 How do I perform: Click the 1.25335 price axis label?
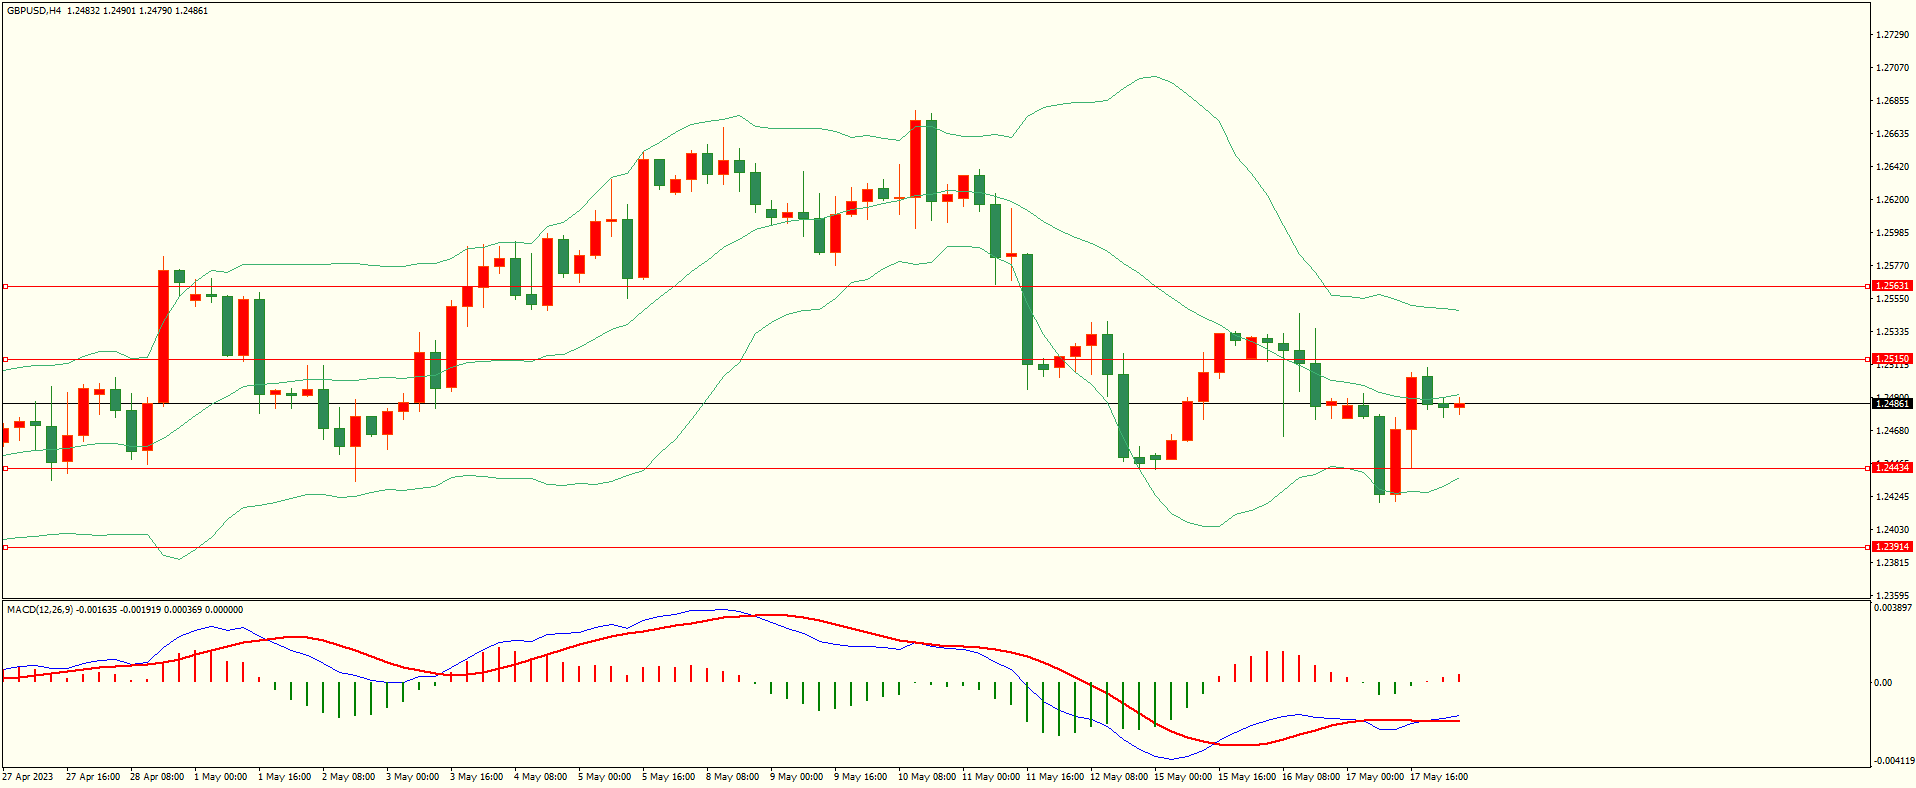pos(1892,332)
